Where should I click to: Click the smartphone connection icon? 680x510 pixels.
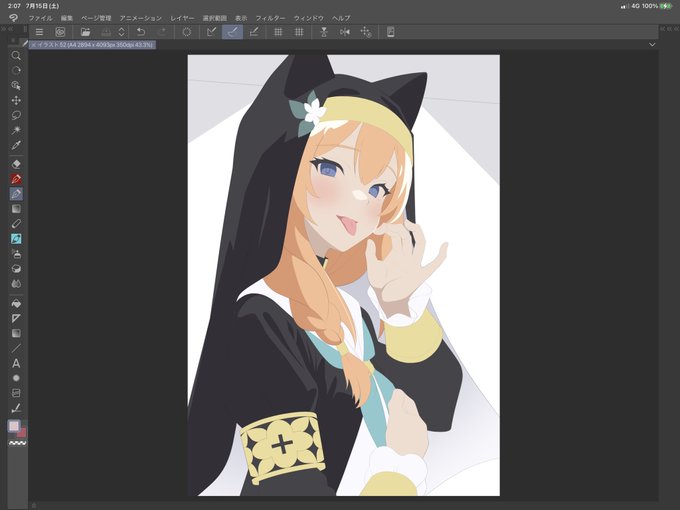(390, 32)
